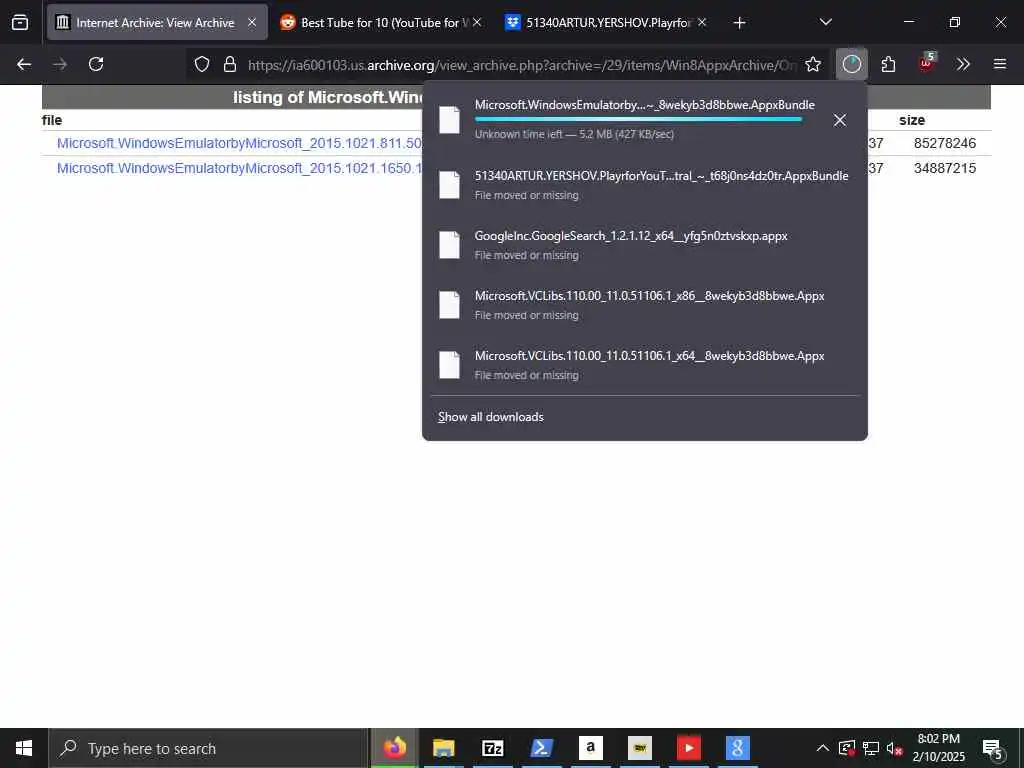
Task: Switch to Internet Archive: View Archive tab
Action: pos(157,23)
